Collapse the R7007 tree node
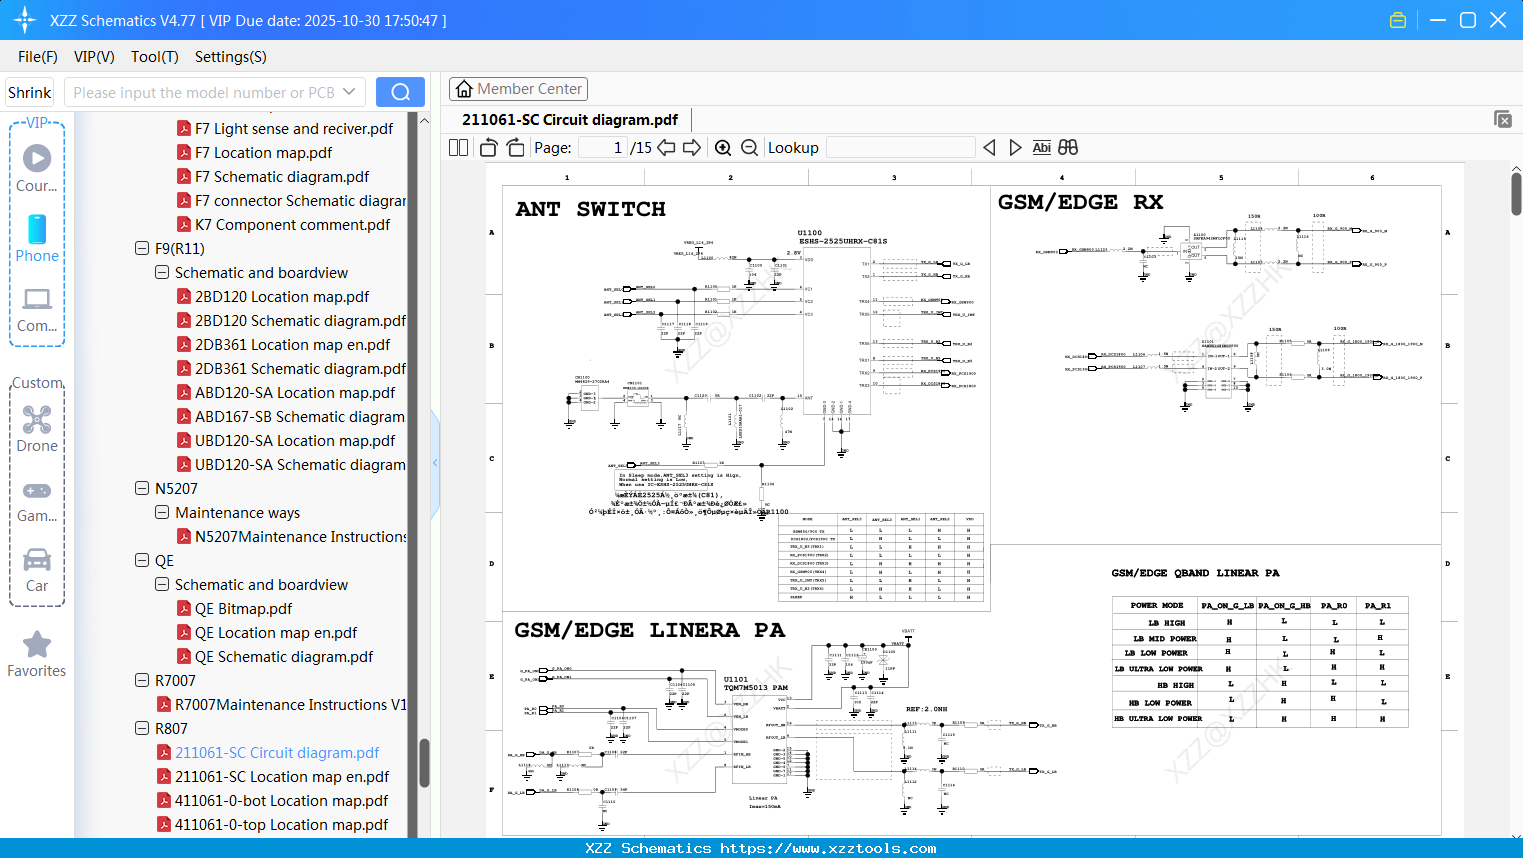 point(142,680)
